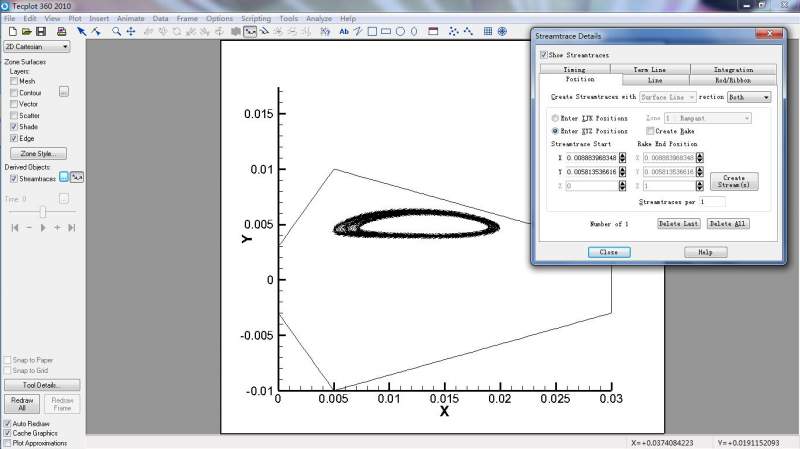Viewport: 800px width, 449px height.
Task: Enable the Plot Approximations checkbox
Action: click(x=7, y=443)
